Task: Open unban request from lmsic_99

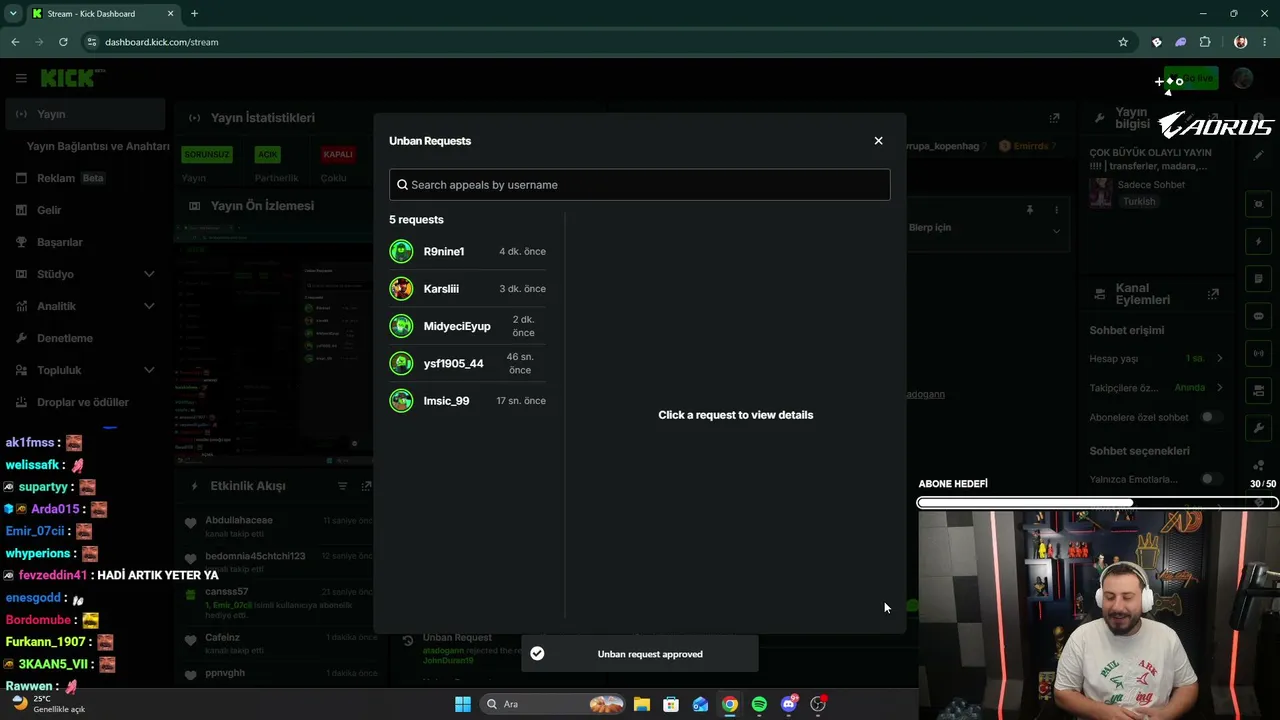Action: pyautogui.click(x=468, y=401)
